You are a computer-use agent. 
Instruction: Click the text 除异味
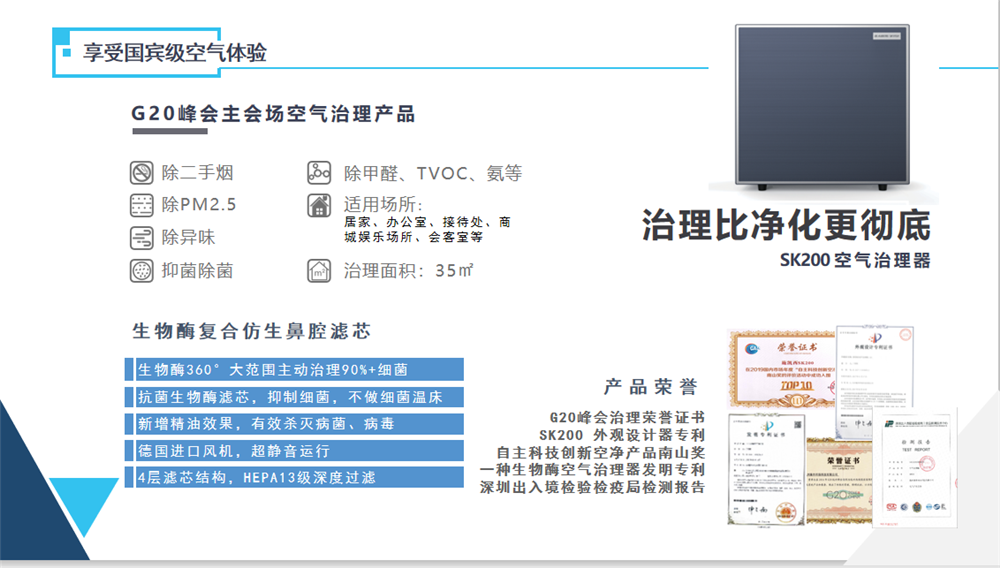click(x=188, y=238)
